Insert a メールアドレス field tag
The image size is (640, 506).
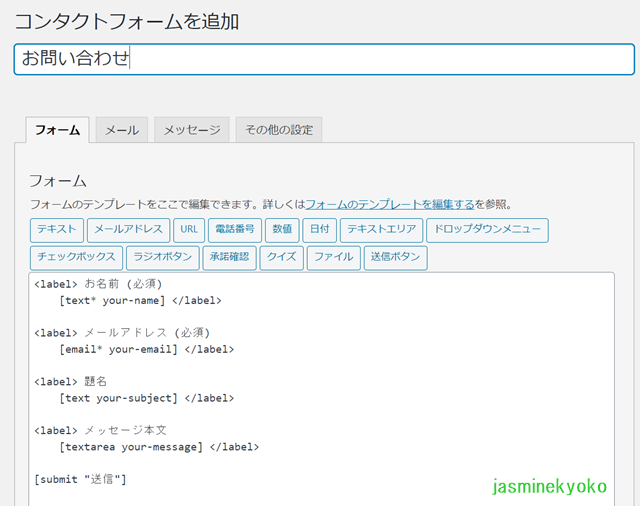pyautogui.click(x=129, y=230)
